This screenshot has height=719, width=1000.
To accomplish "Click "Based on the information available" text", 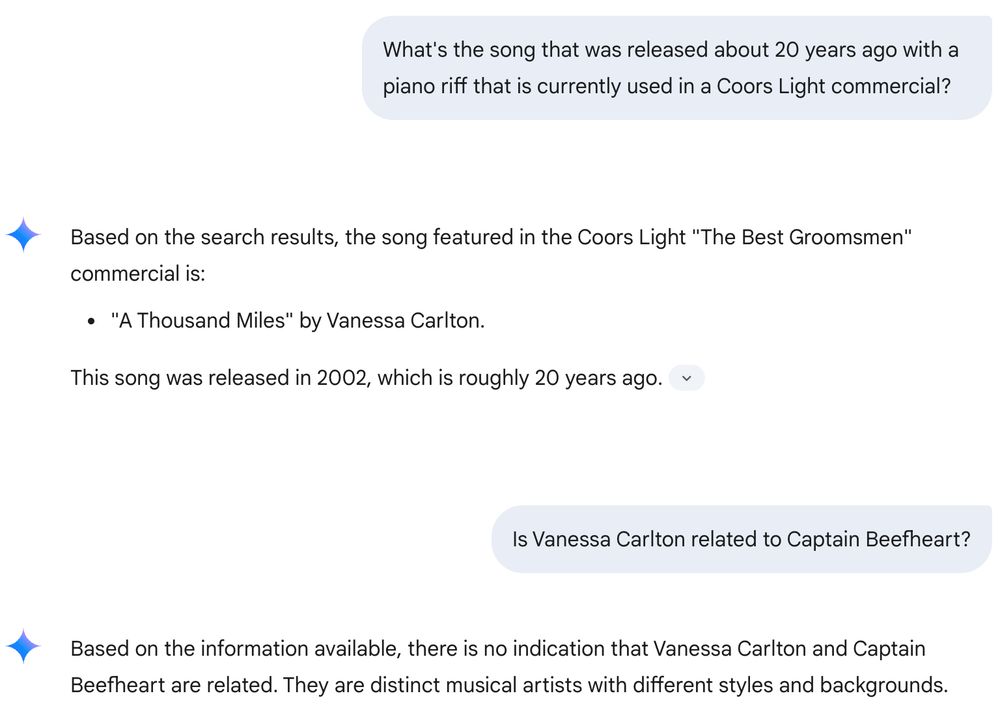I will 236,649.
